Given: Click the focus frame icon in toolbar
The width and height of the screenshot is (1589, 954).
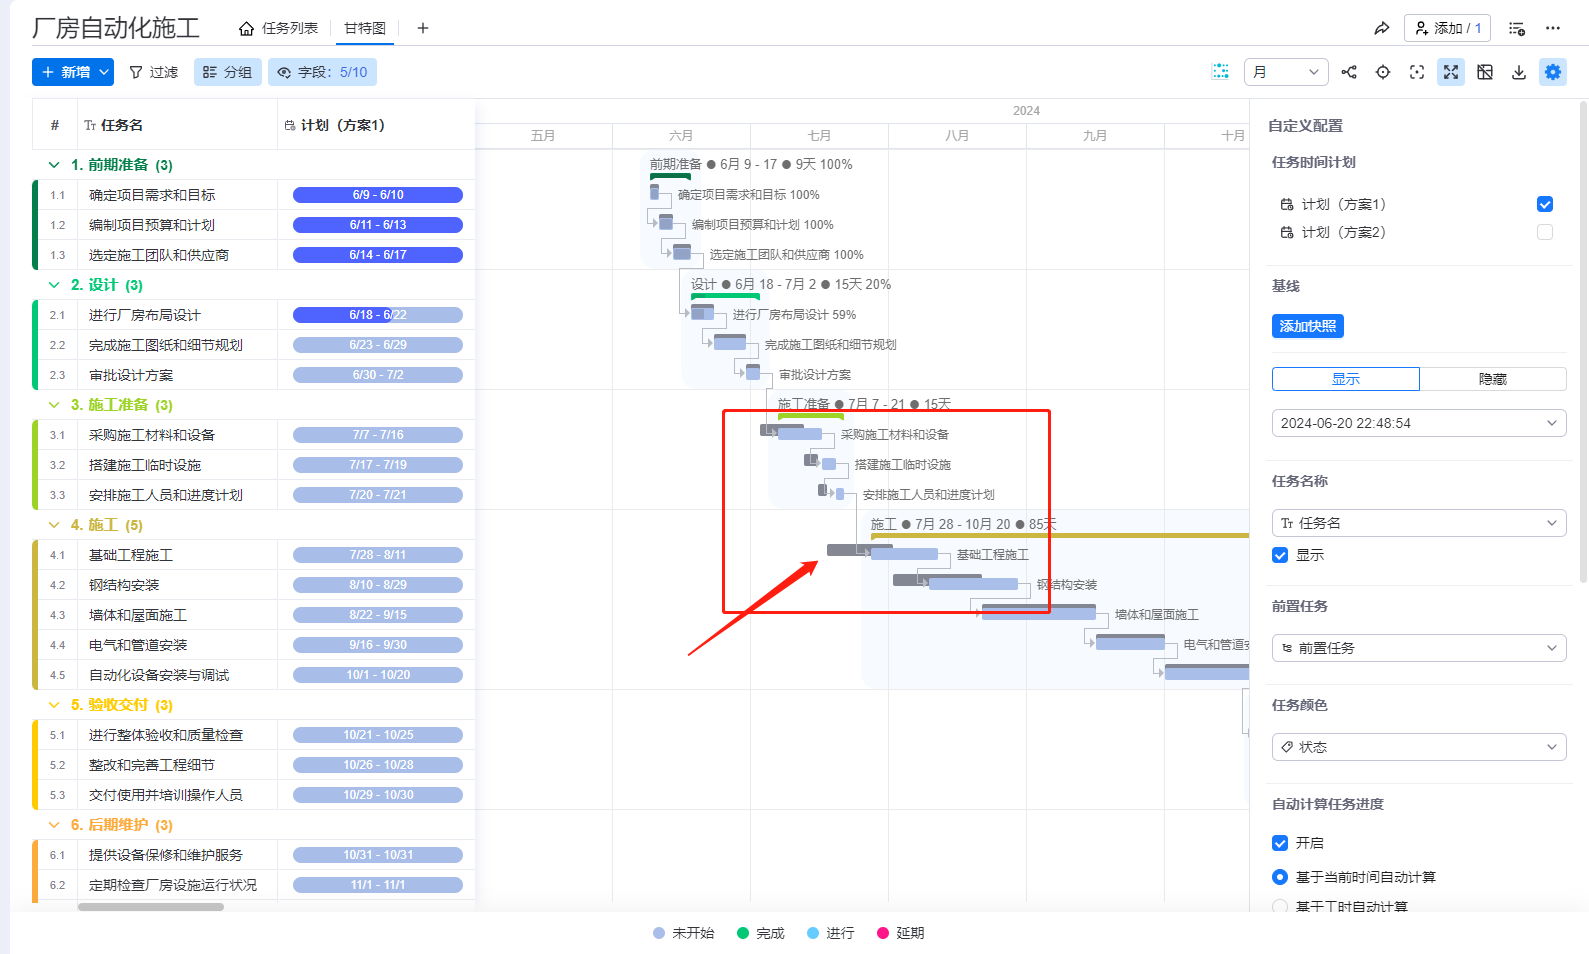Looking at the screenshot, I should pos(1417,72).
